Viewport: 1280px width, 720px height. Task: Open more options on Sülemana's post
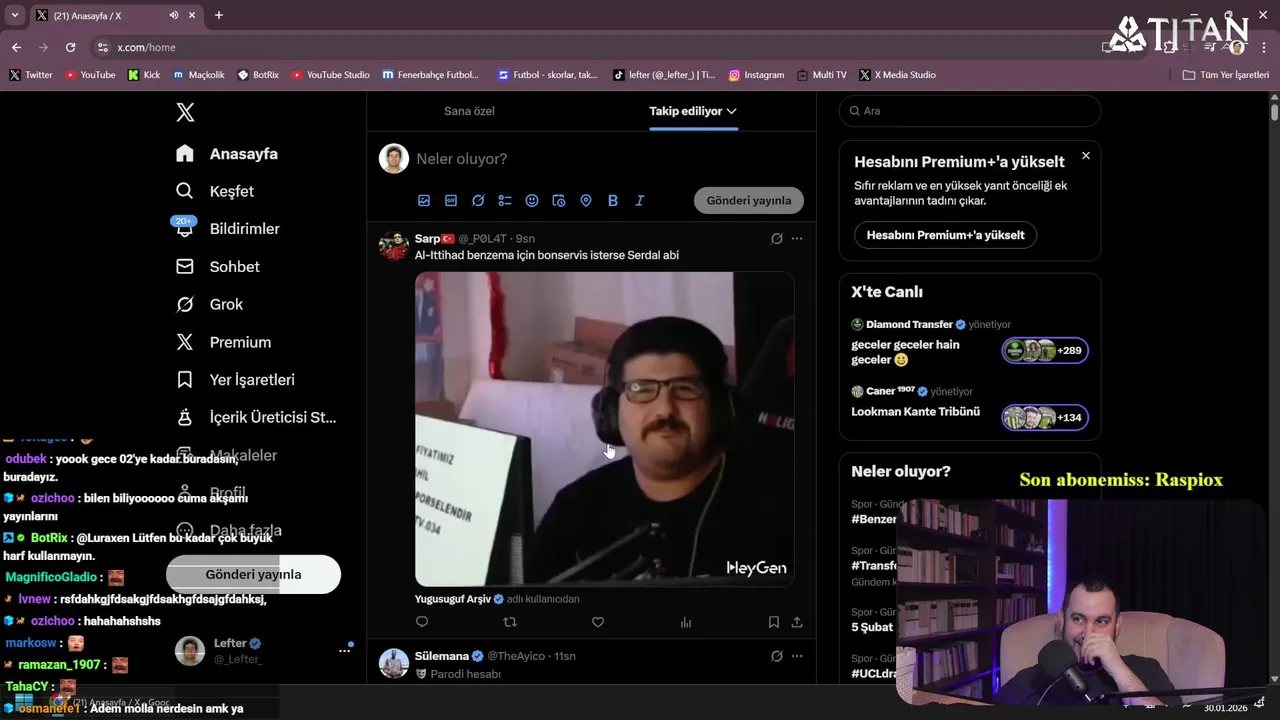(x=797, y=656)
